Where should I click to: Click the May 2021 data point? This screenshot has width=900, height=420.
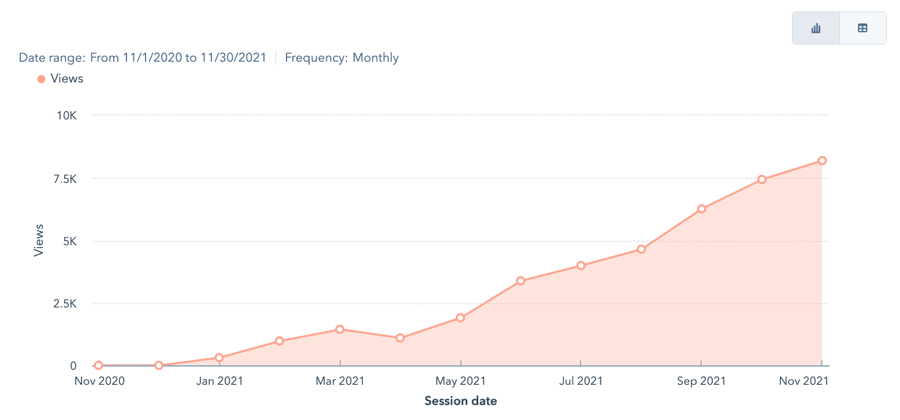pyautogui.click(x=460, y=318)
